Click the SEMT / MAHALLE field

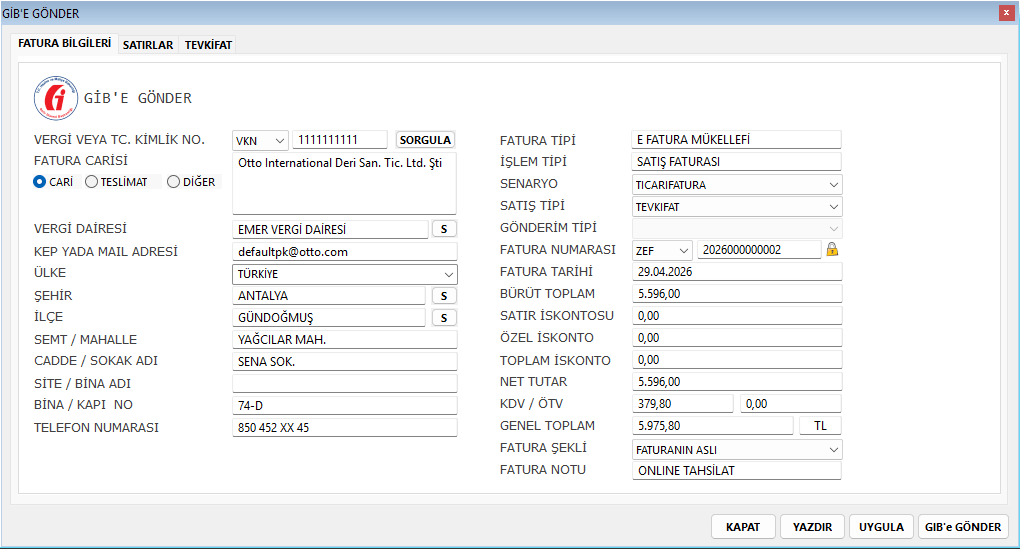coord(345,340)
